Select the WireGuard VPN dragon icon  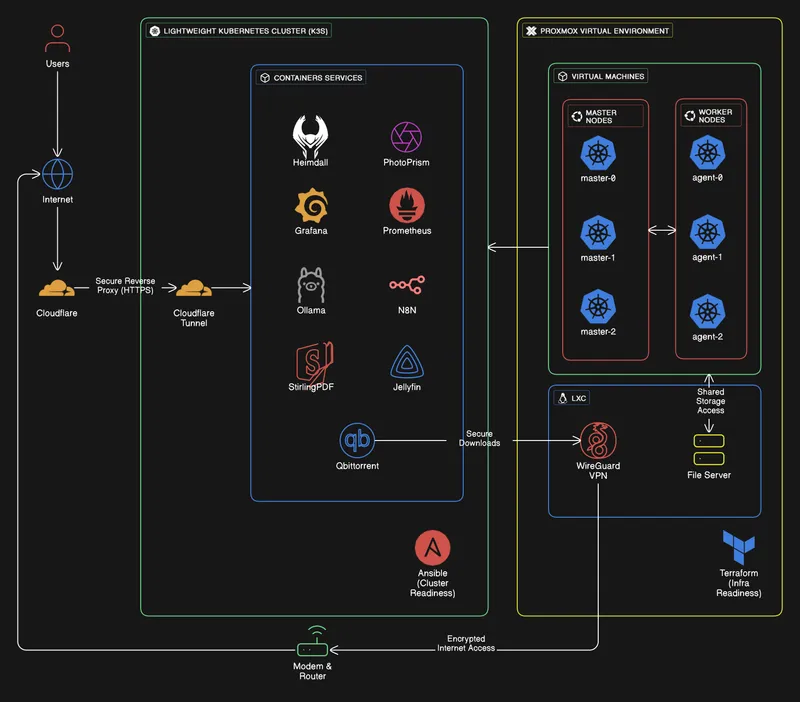(x=598, y=440)
